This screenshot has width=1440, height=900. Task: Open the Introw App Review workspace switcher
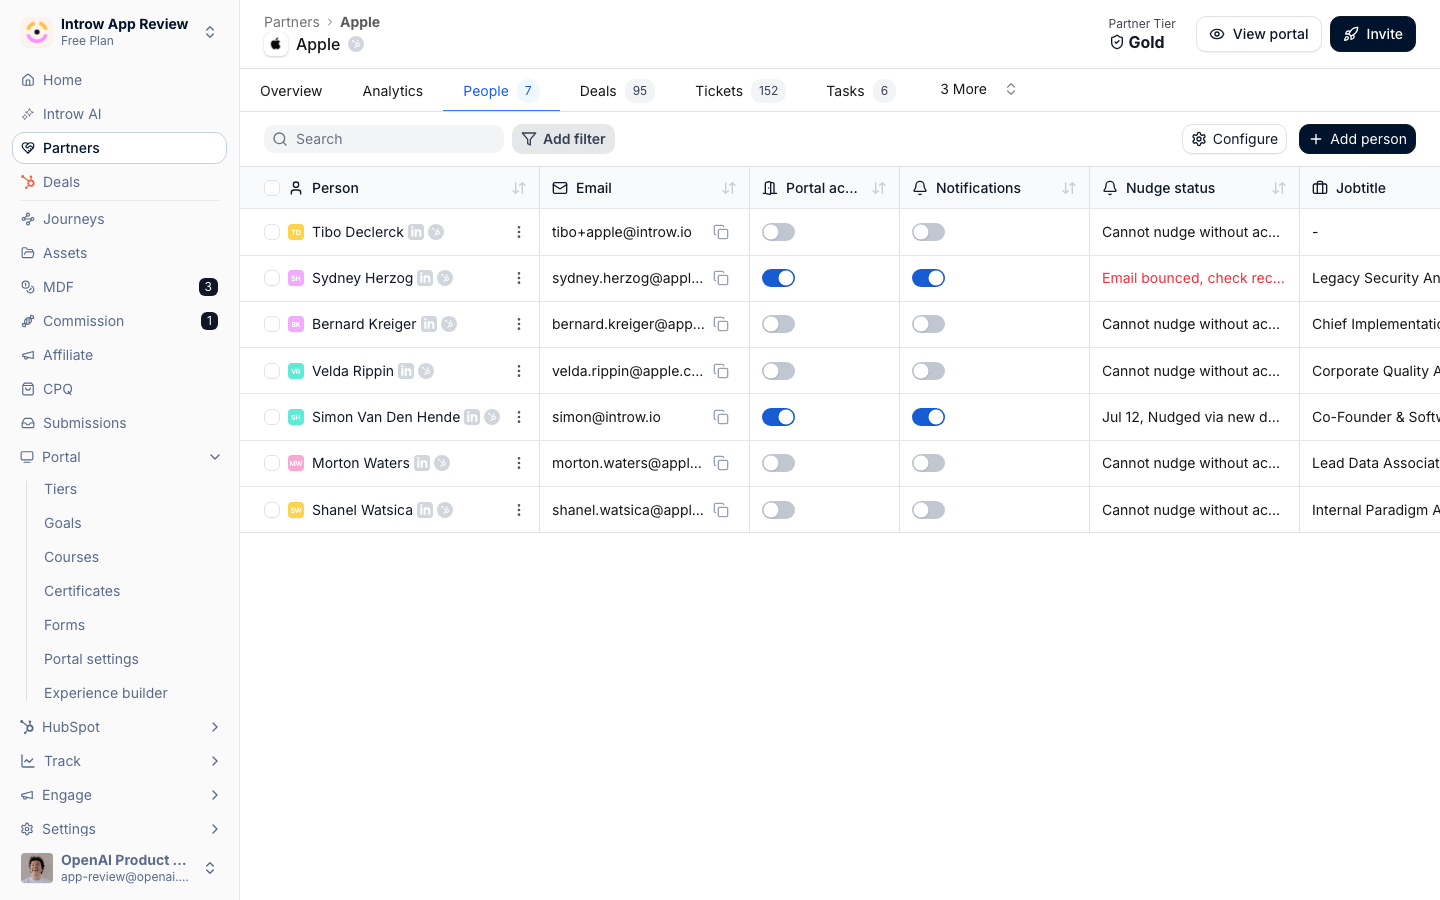[119, 32]
